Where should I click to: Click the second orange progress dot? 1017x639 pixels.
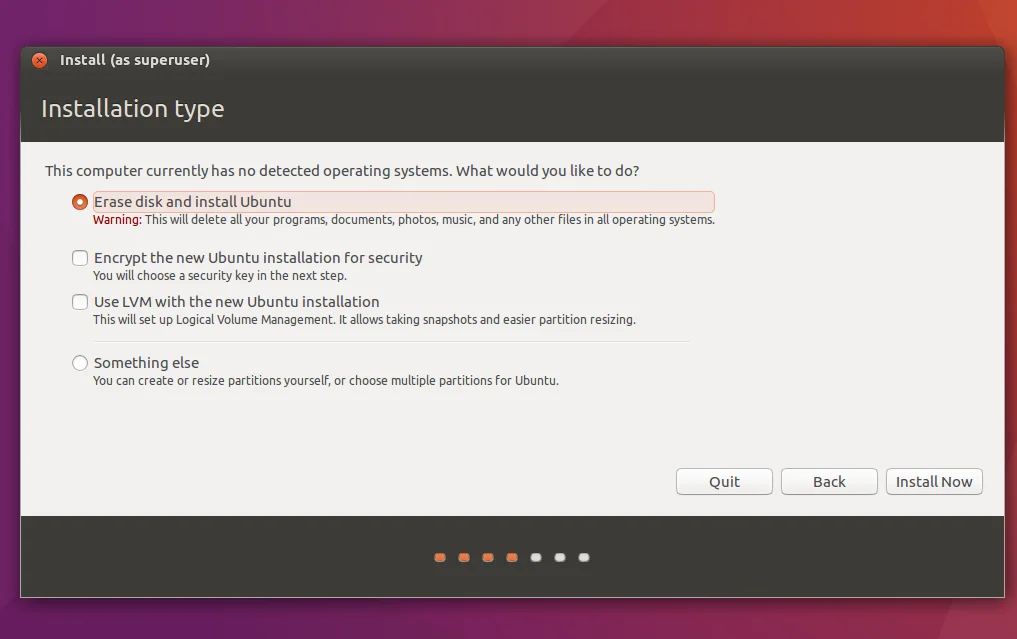coord(464,558)
